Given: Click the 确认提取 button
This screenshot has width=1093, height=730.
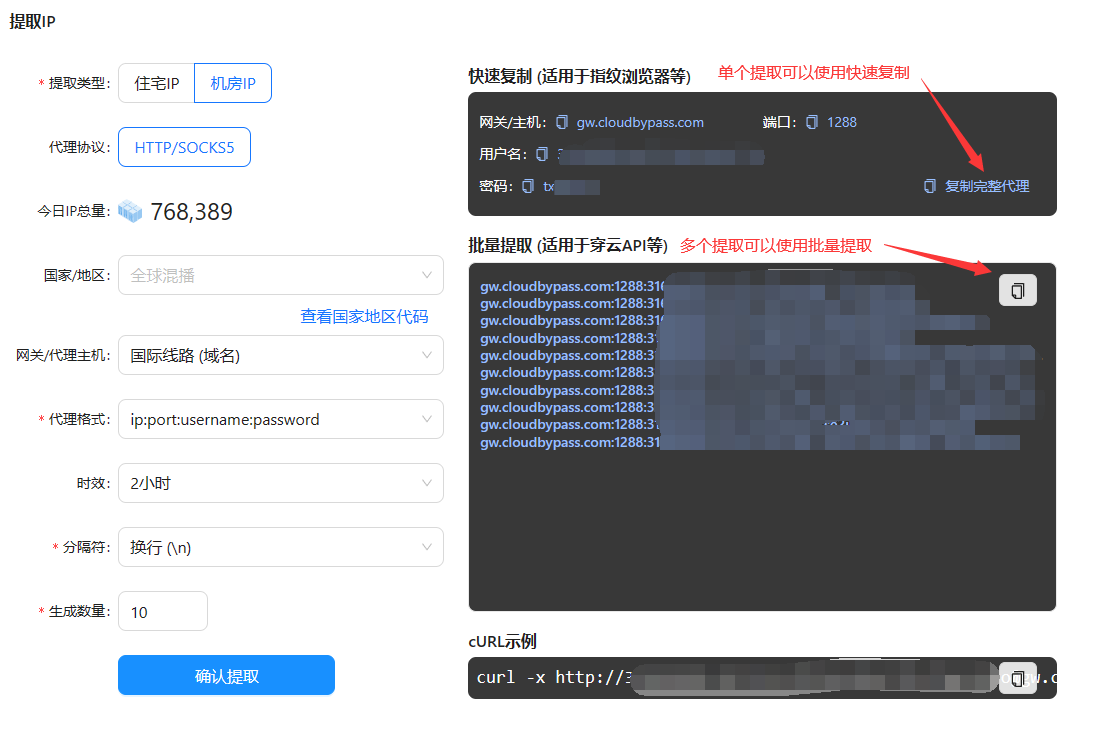Looking at the screenshot, I should [226, 675].
